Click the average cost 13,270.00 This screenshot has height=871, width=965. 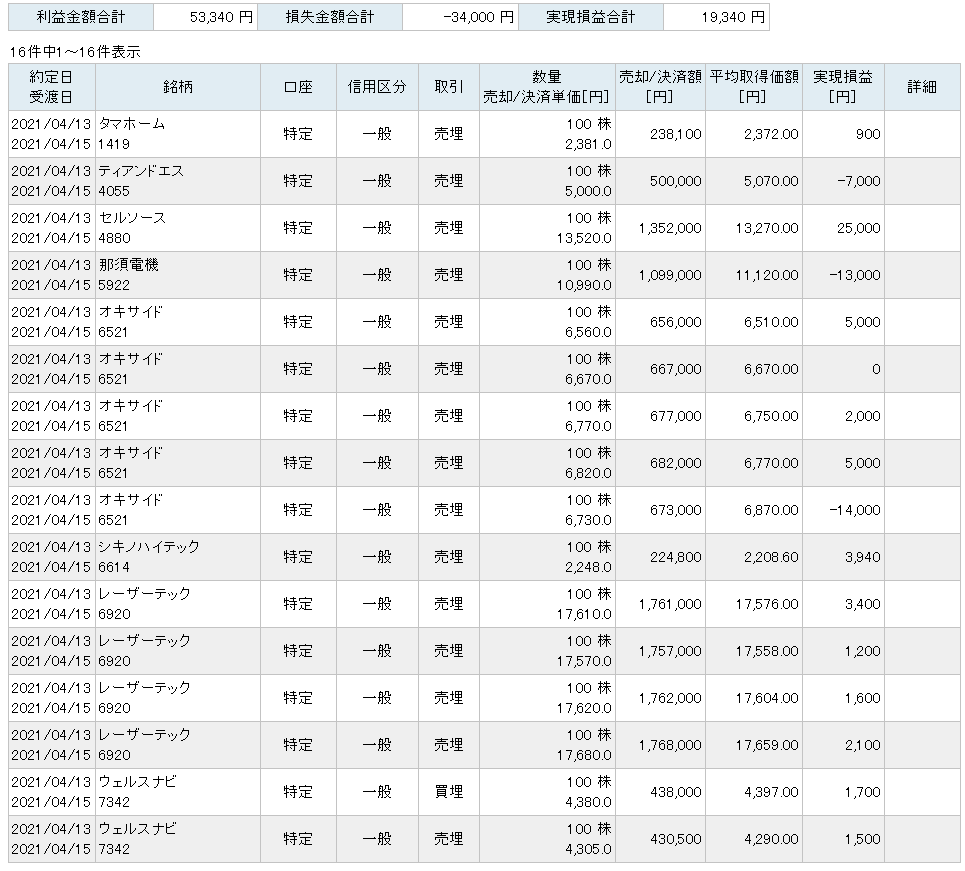(x=767, y=228)
